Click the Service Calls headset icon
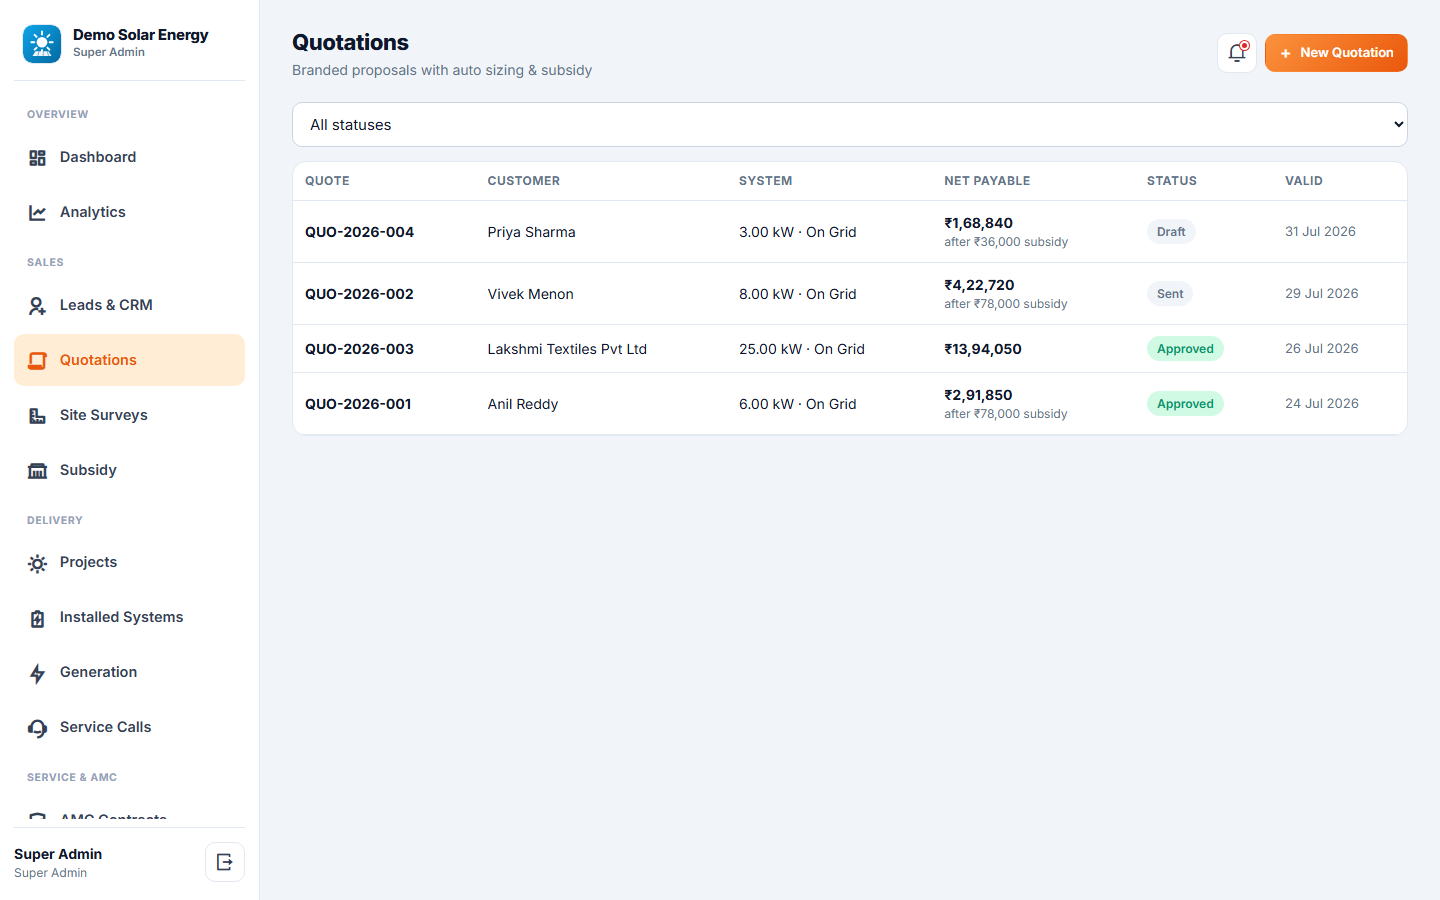The width and height of the screenshot is (1440, 900). 38,729
